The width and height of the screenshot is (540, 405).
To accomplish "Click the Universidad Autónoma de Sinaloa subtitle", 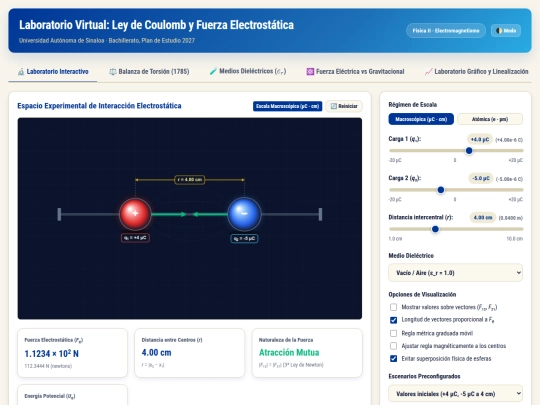I will [107, 41].
